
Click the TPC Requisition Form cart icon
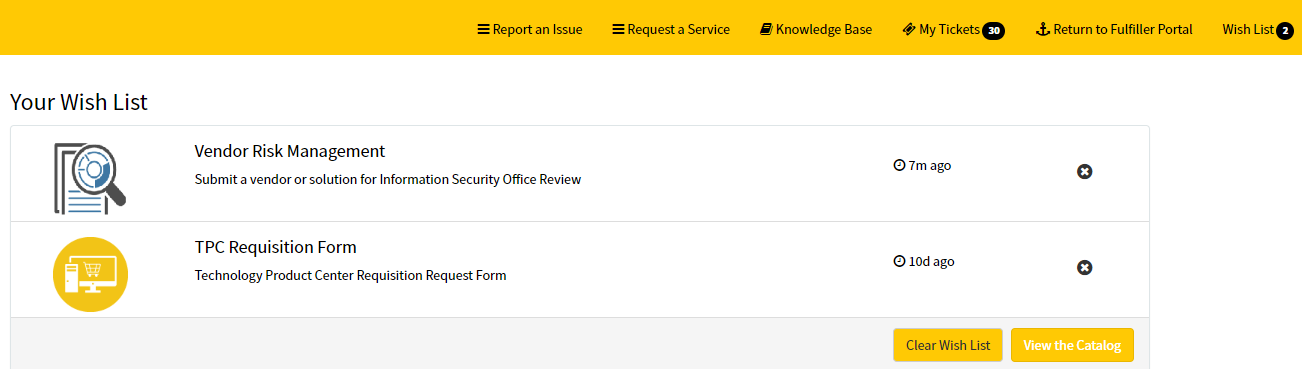click(x=90, y=273)
